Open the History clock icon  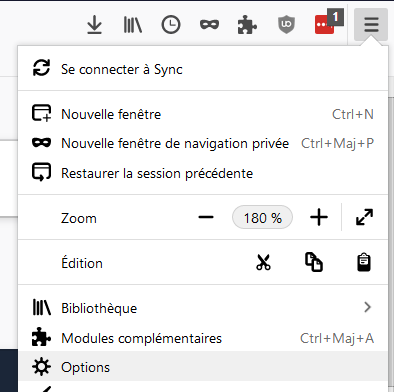[171, 25]
